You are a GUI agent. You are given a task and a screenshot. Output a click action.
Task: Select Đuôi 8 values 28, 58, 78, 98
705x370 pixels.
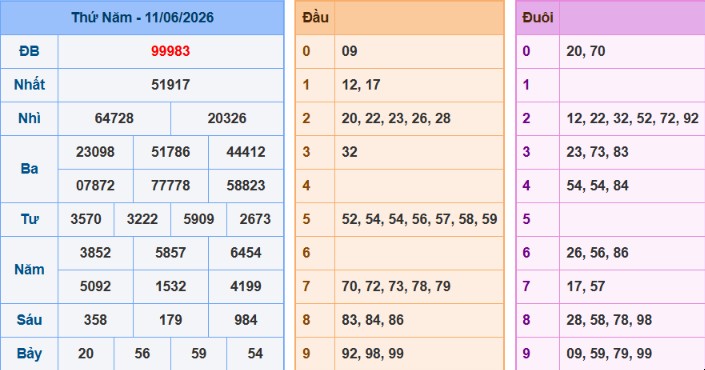click(609, 320)
